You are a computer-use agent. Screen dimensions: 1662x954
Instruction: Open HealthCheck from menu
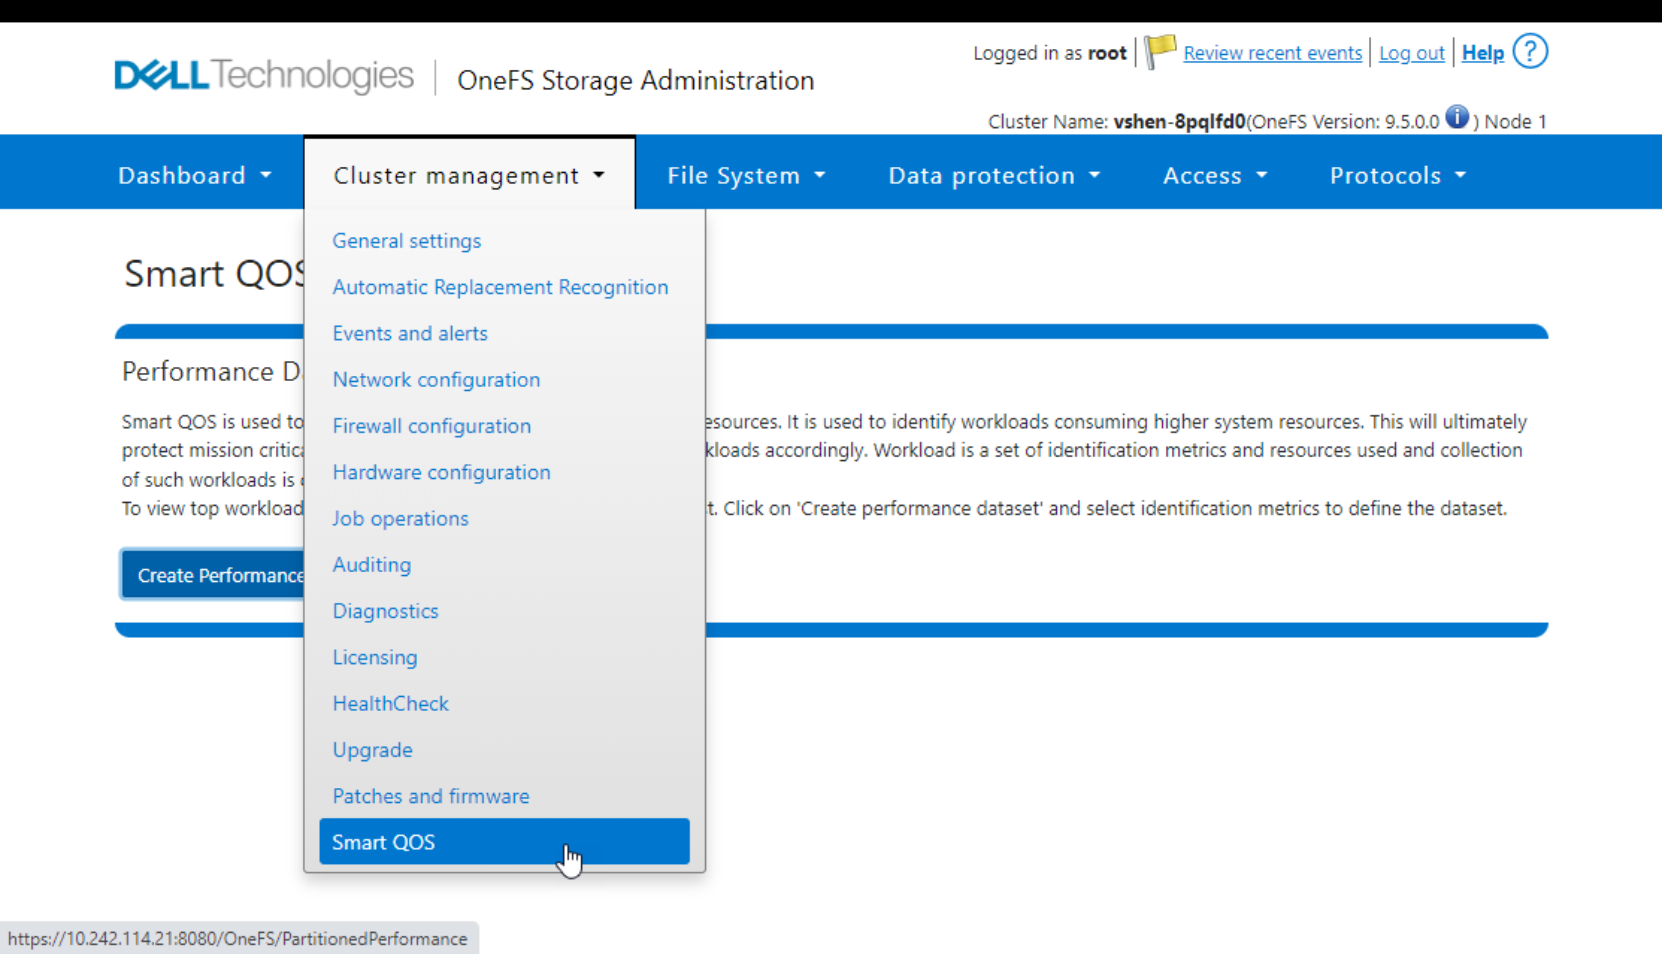click(x=390, y=703)
